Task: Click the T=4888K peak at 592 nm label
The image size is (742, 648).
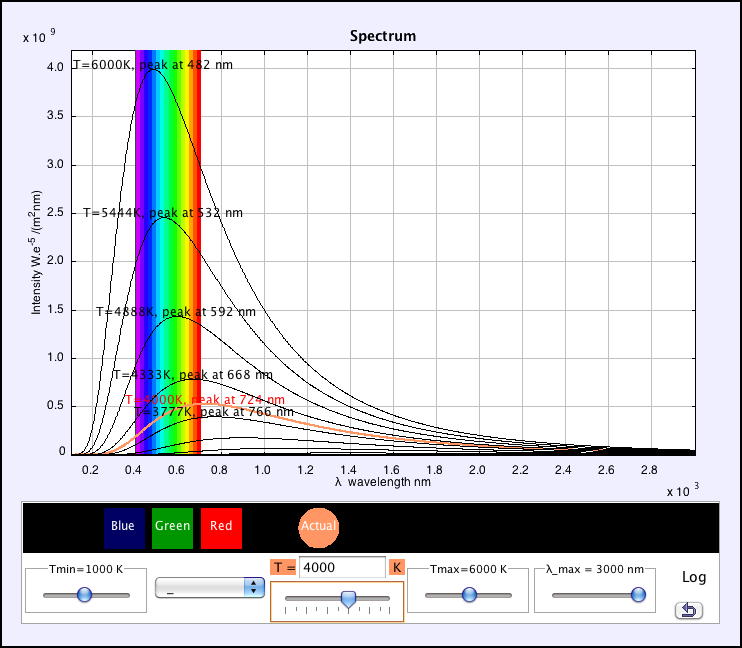Action: (176, 311)
